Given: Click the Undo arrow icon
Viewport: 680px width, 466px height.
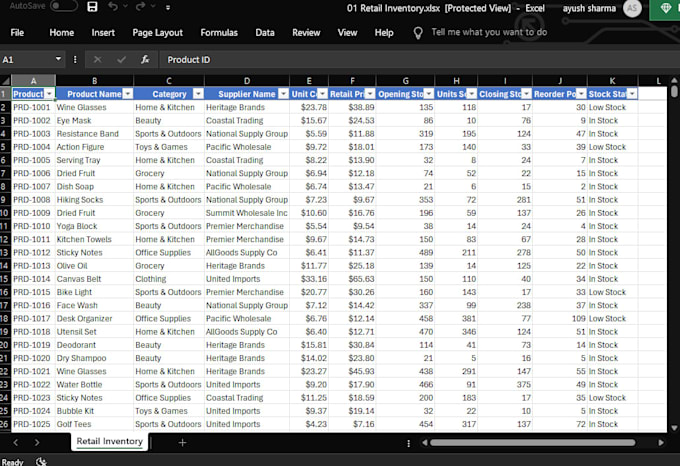Looking at the screenshot, I should (x=113, y=7).
